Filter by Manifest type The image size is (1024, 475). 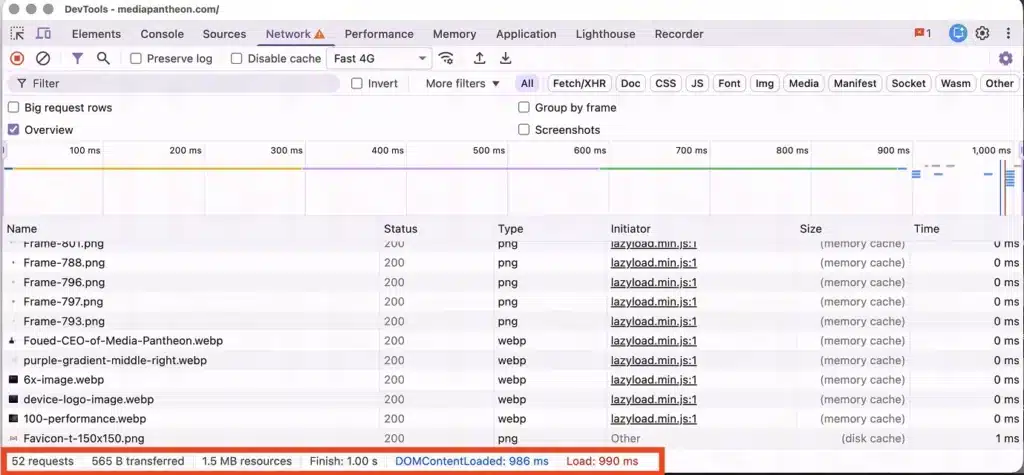click(855, 84)
